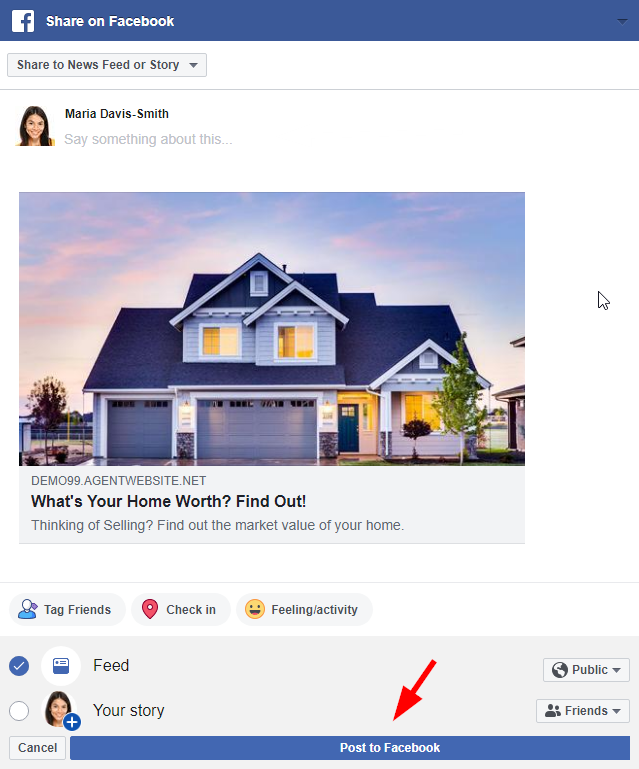Viewport: 639px width, 769px height.
Task: Click the Facebook logo icon
Action: (x=23, y=21)
